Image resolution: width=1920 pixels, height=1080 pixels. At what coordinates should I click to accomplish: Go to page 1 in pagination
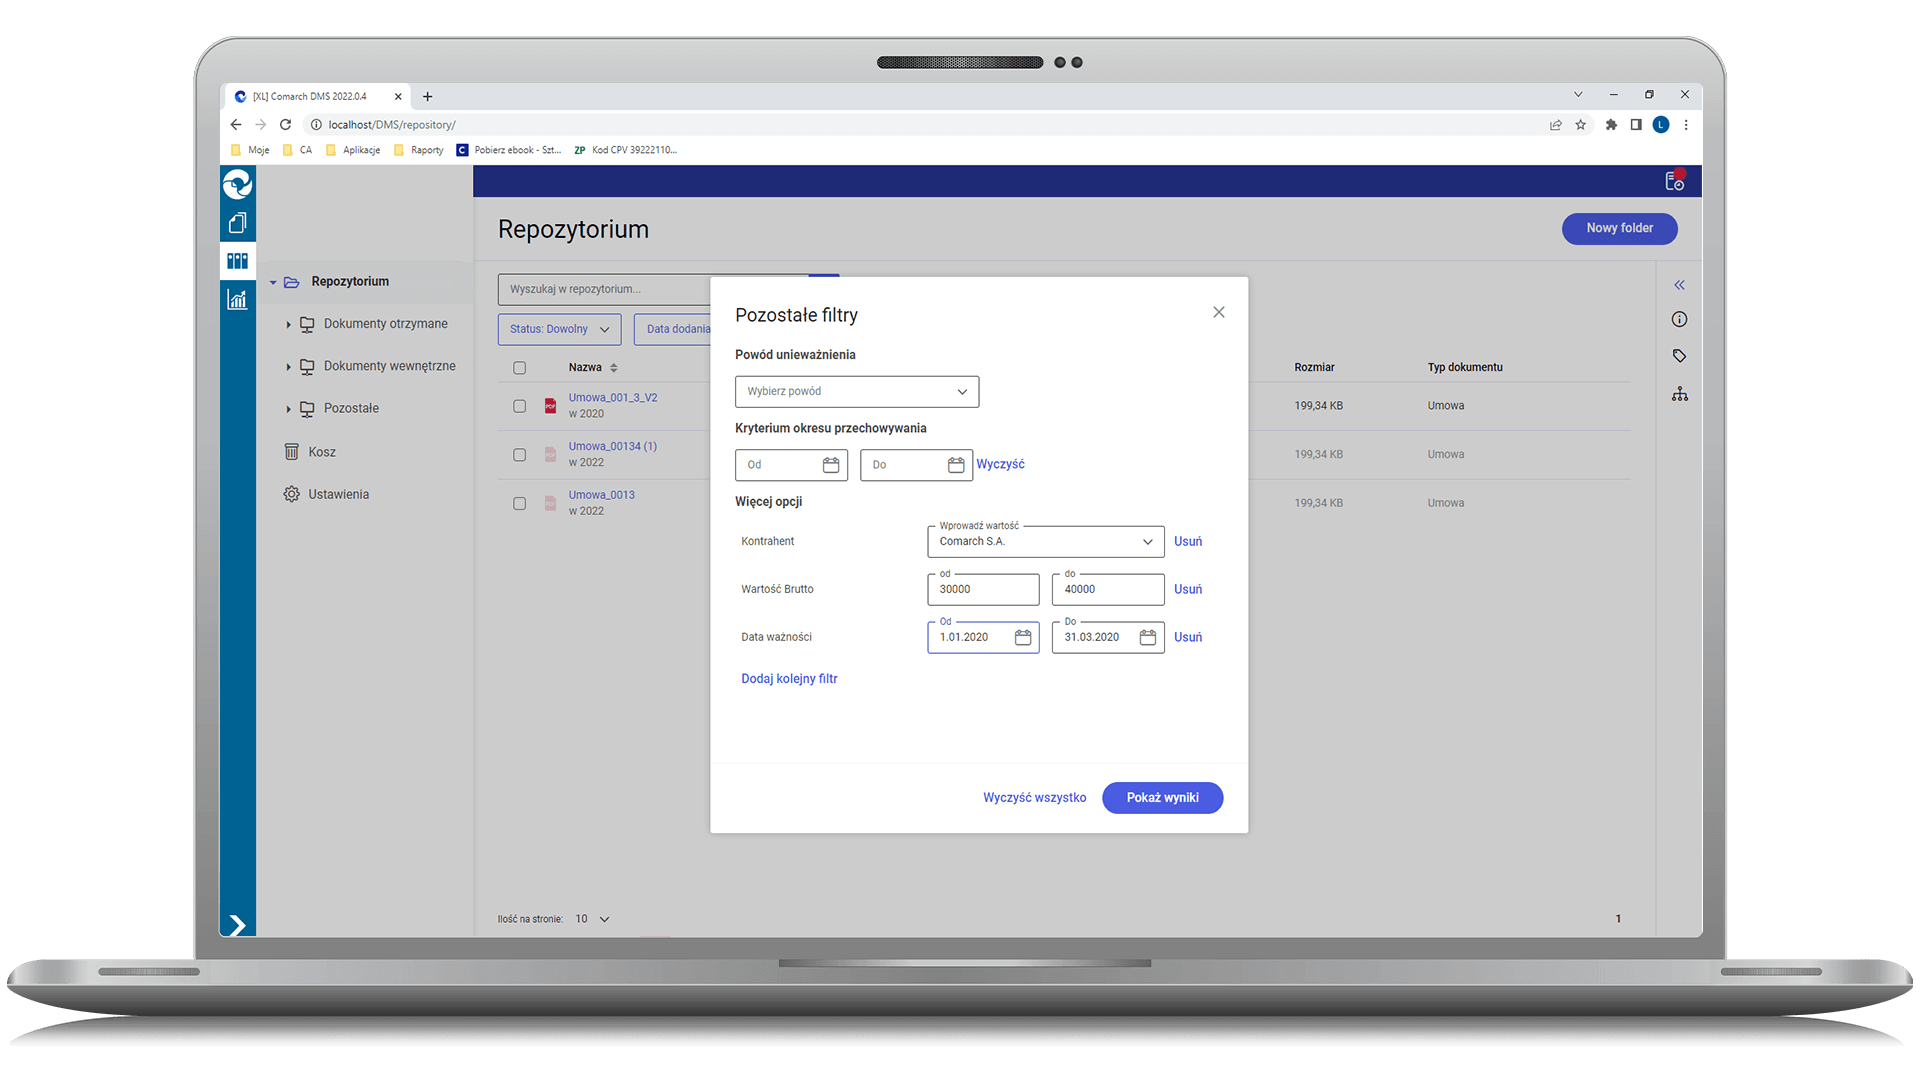click(1618, 919)
